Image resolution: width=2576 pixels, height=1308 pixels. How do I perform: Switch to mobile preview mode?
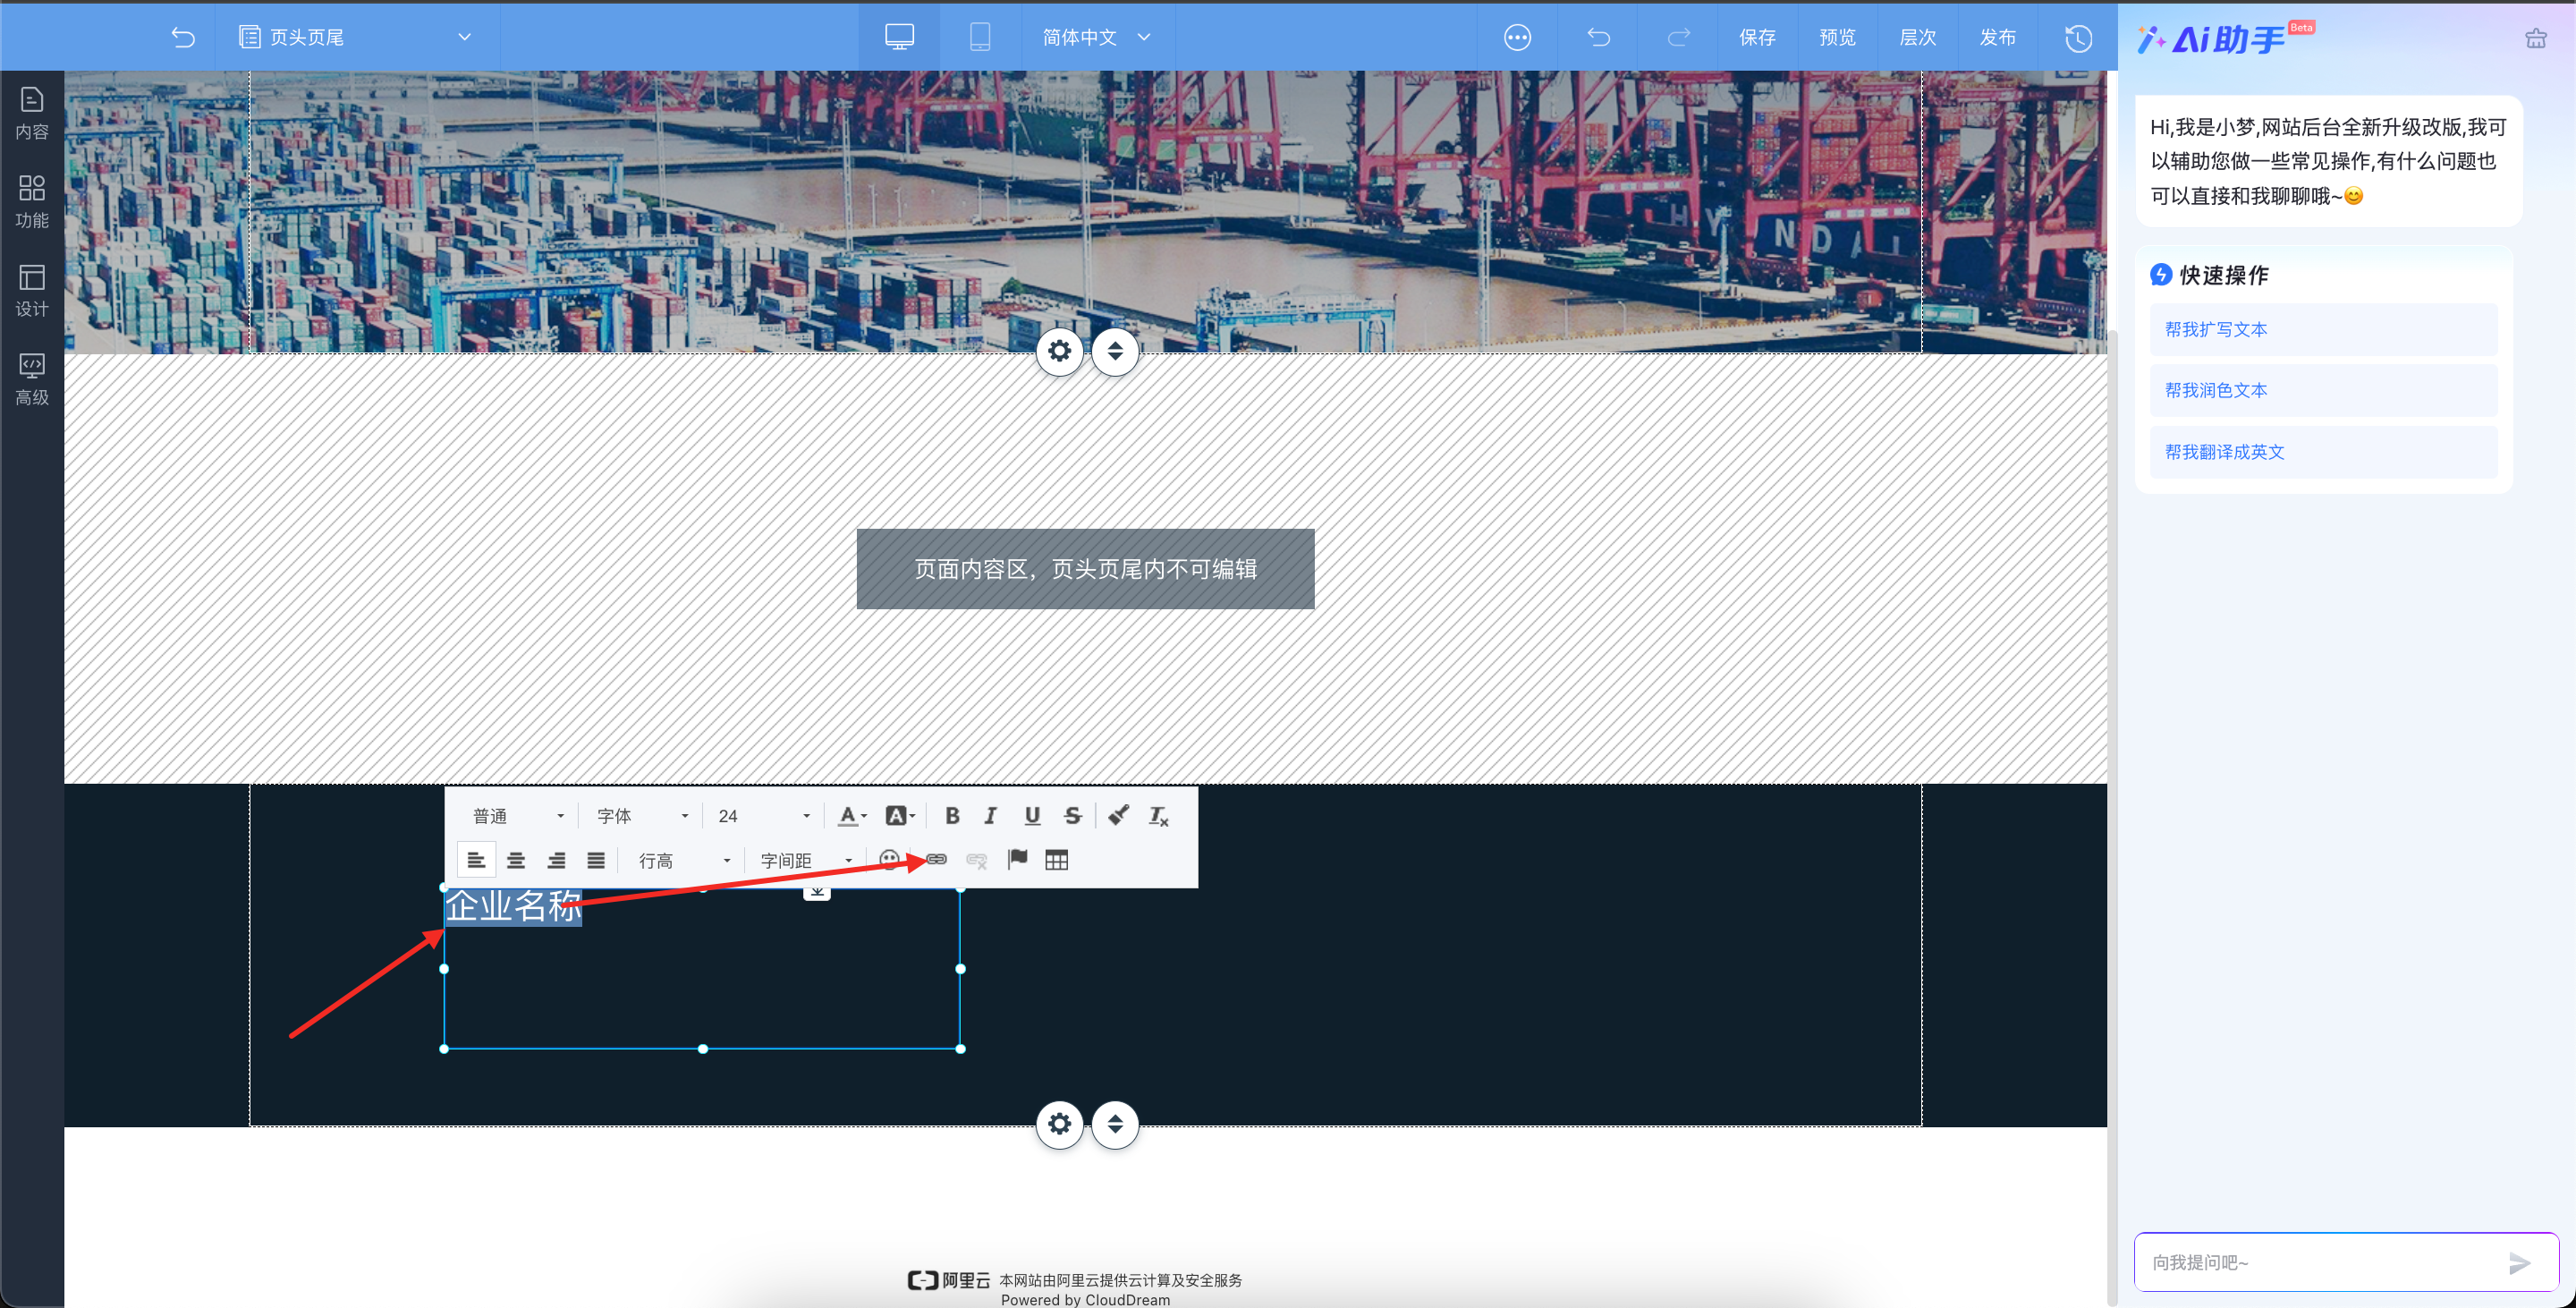pyautogui.click(x=980, y=37)
